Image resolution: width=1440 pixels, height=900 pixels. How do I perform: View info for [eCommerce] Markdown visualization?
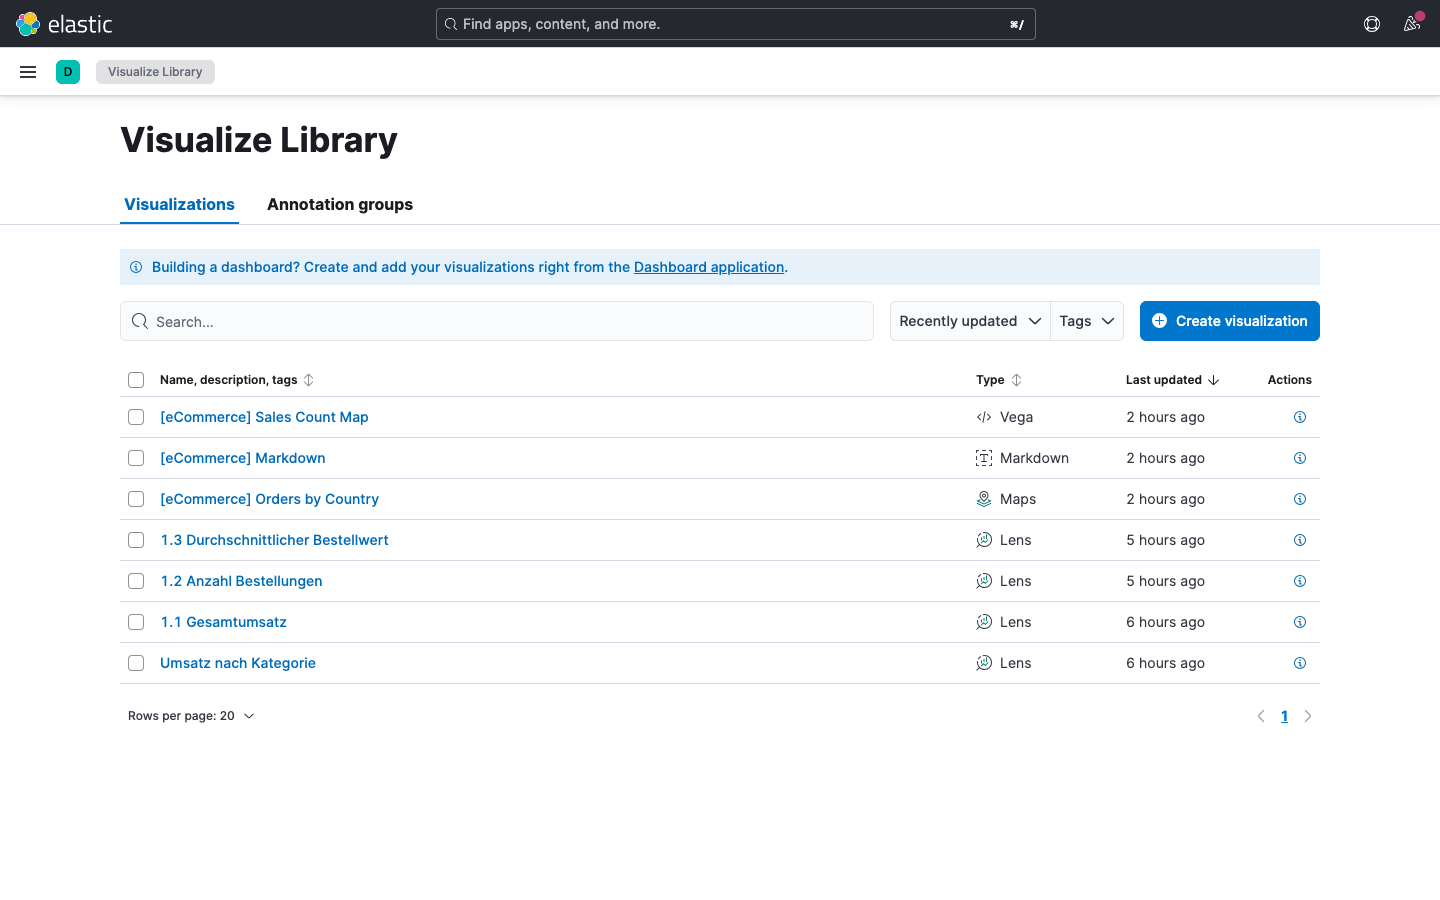coord(1300,458)
